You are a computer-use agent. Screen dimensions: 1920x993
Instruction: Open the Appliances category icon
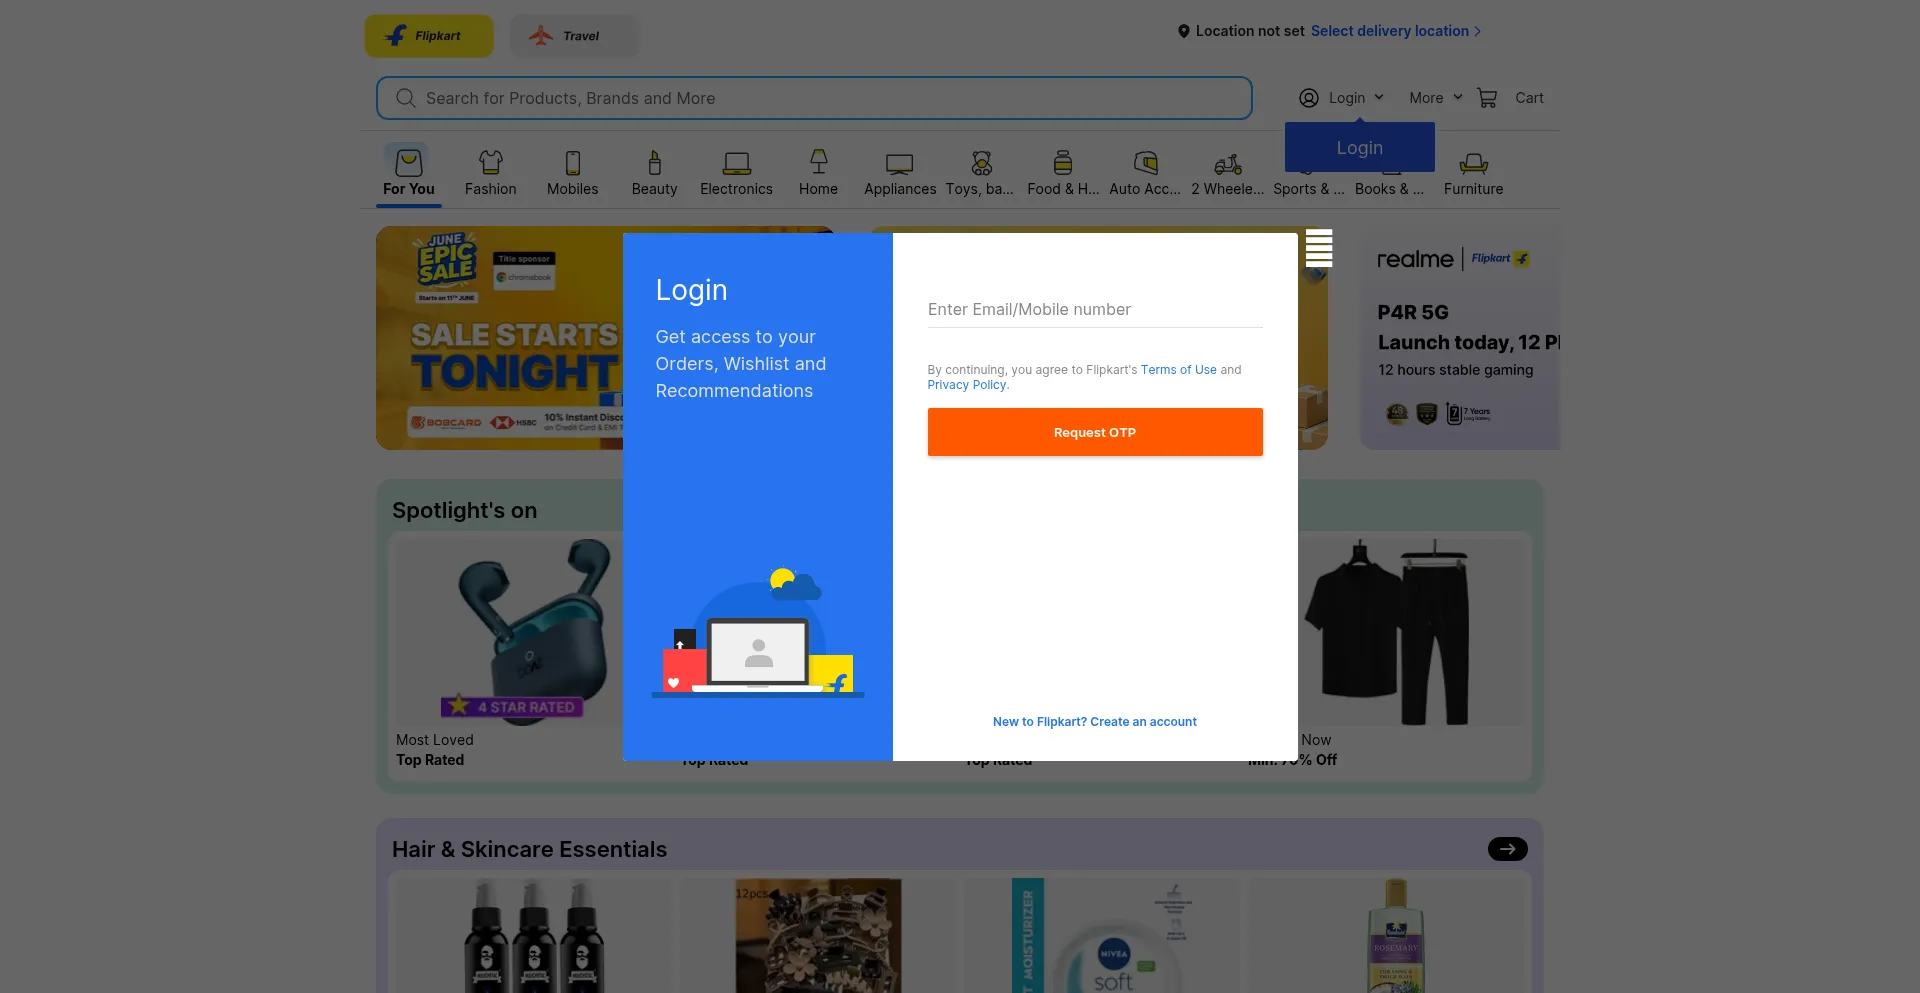pos(900,163)
